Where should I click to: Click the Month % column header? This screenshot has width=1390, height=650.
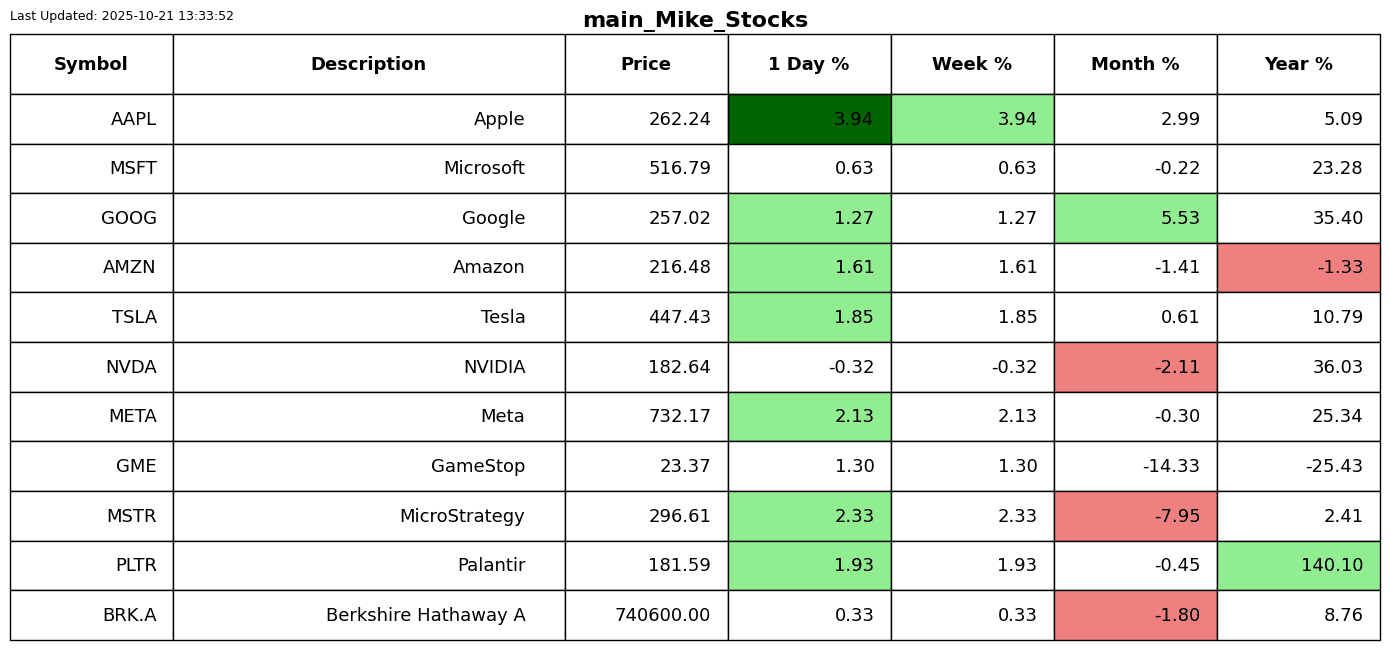point(1135,65)
